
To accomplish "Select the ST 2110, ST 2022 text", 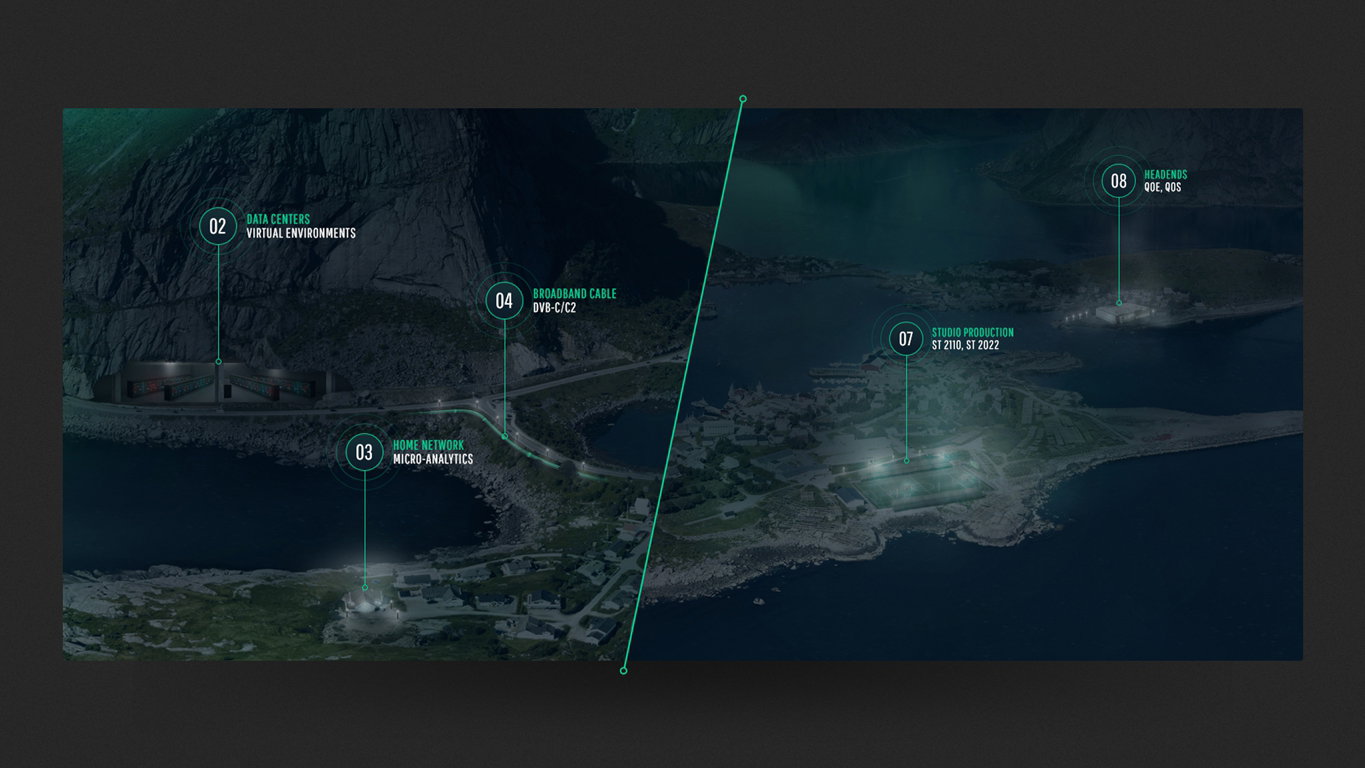I will click(966, 345).
